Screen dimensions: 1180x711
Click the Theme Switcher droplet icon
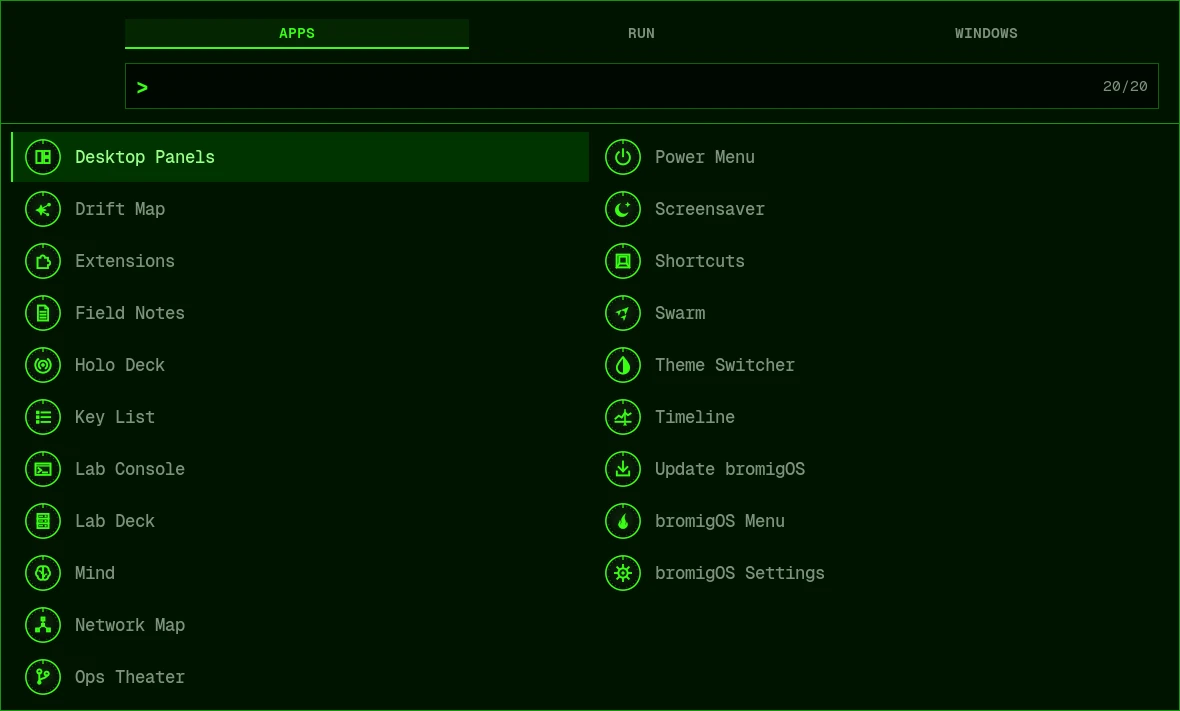(622, 365)
